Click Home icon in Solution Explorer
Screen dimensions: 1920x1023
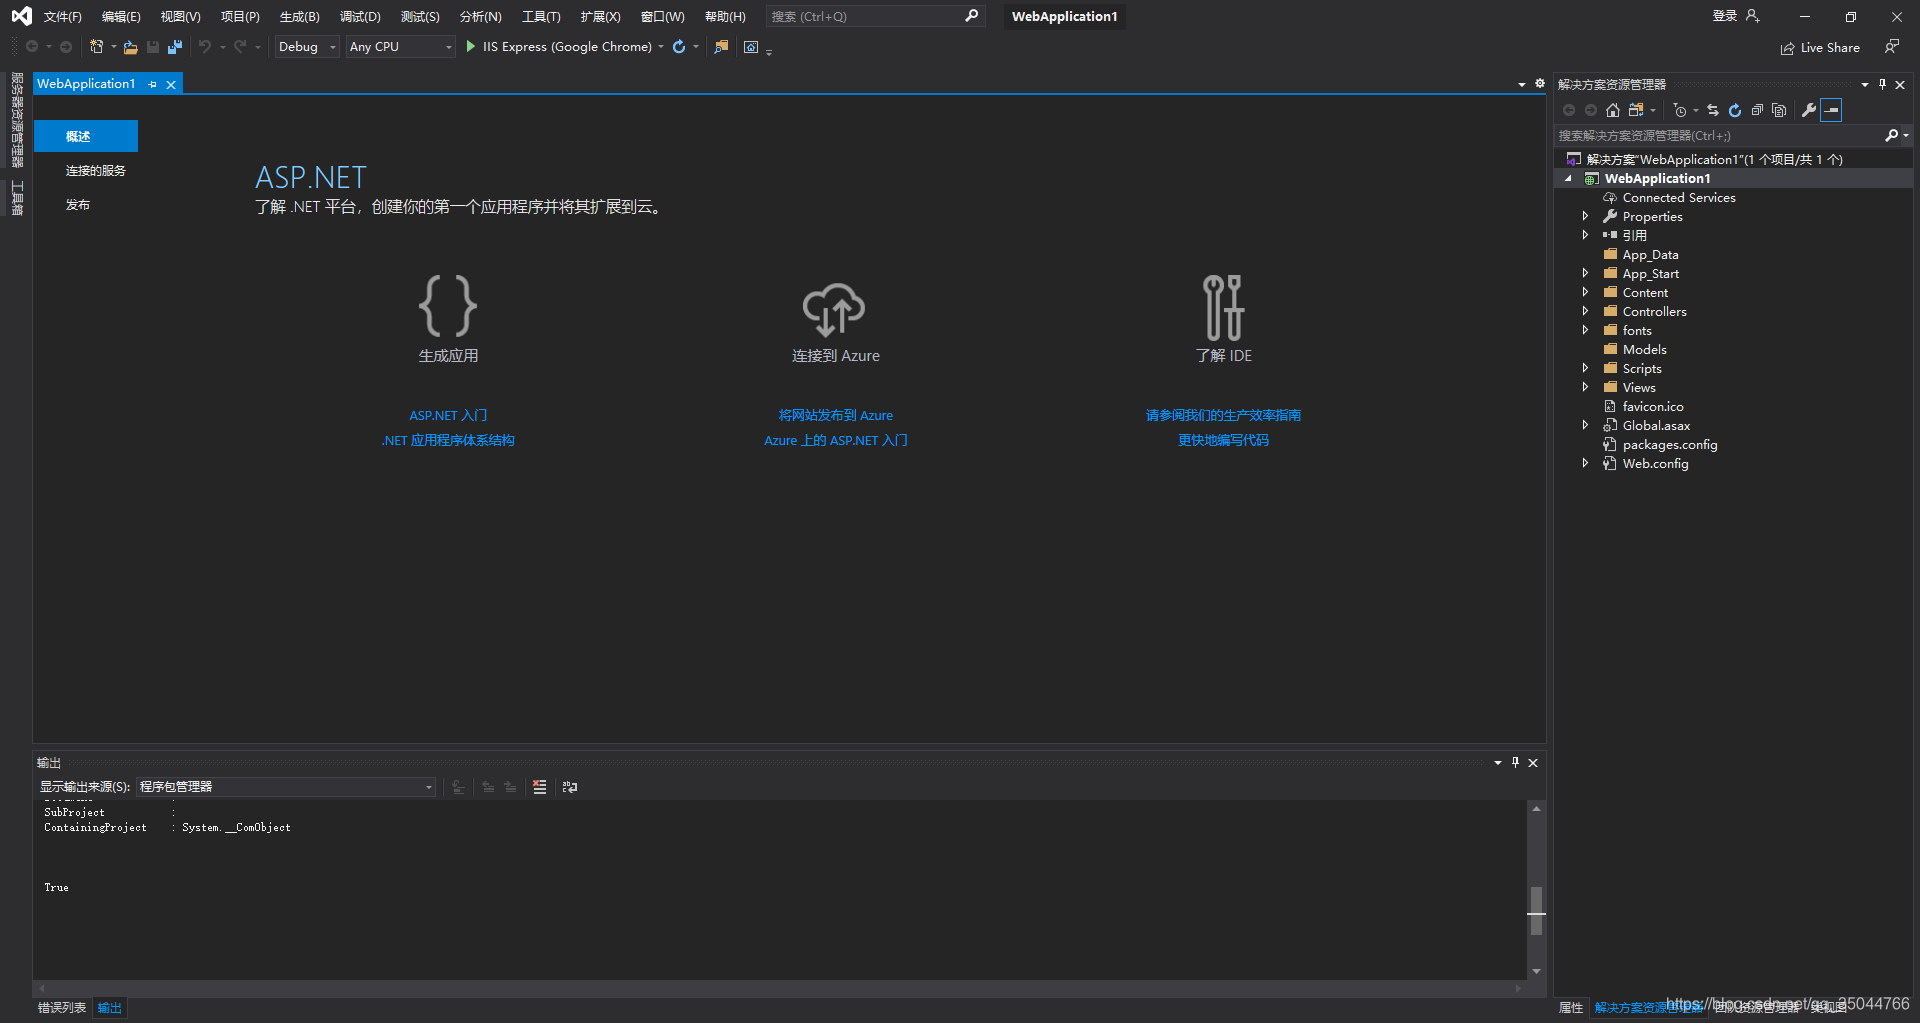click(x=1613, y=110)
